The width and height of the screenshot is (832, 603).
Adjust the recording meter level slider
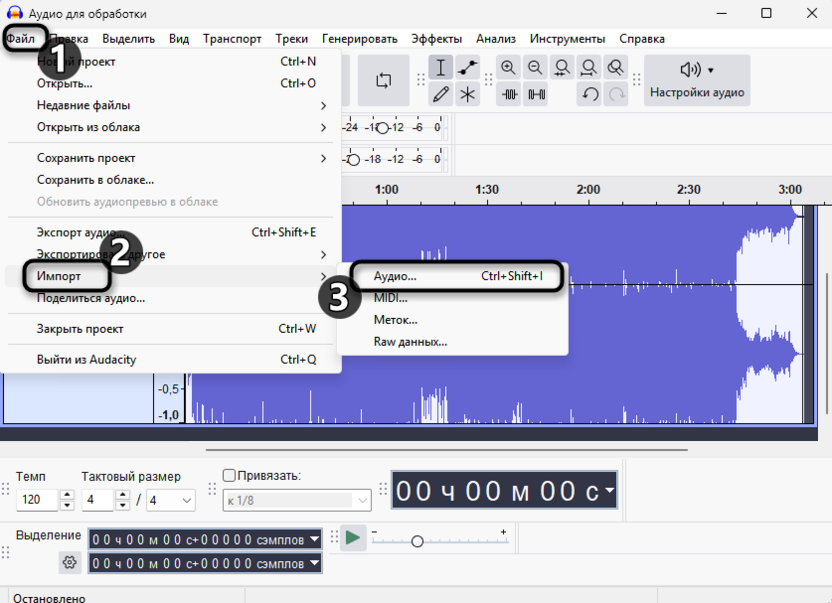point(382,128)
